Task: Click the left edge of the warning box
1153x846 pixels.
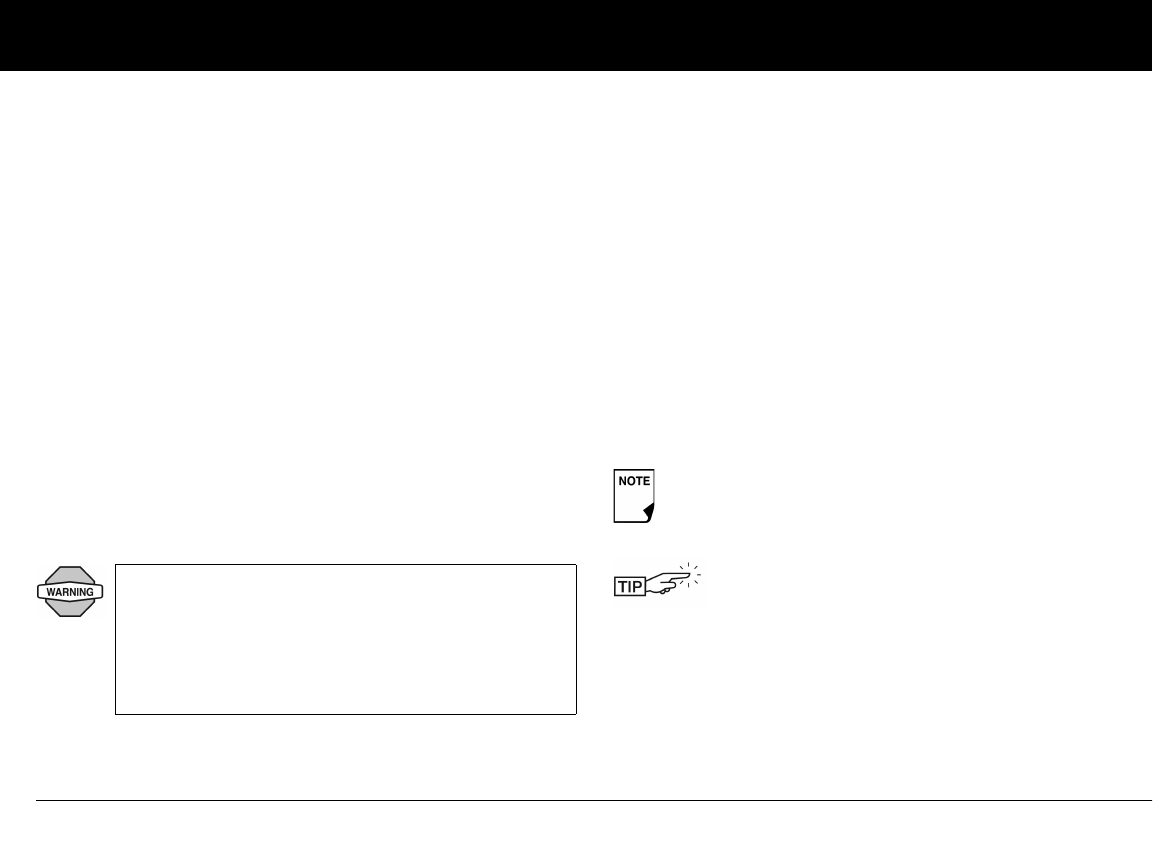Action: click(x=116, y=639)
